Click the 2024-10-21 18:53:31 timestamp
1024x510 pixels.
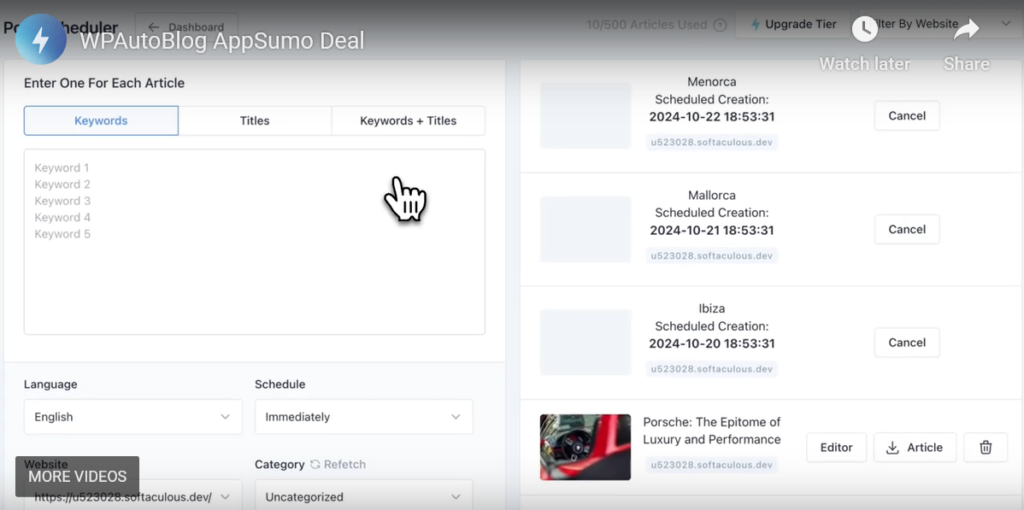[x=712, y=231]
